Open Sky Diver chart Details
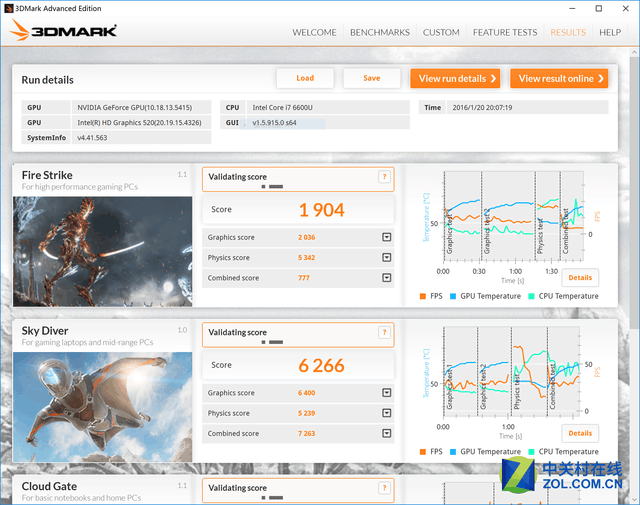Screen dimensions: 640x505 580,433
